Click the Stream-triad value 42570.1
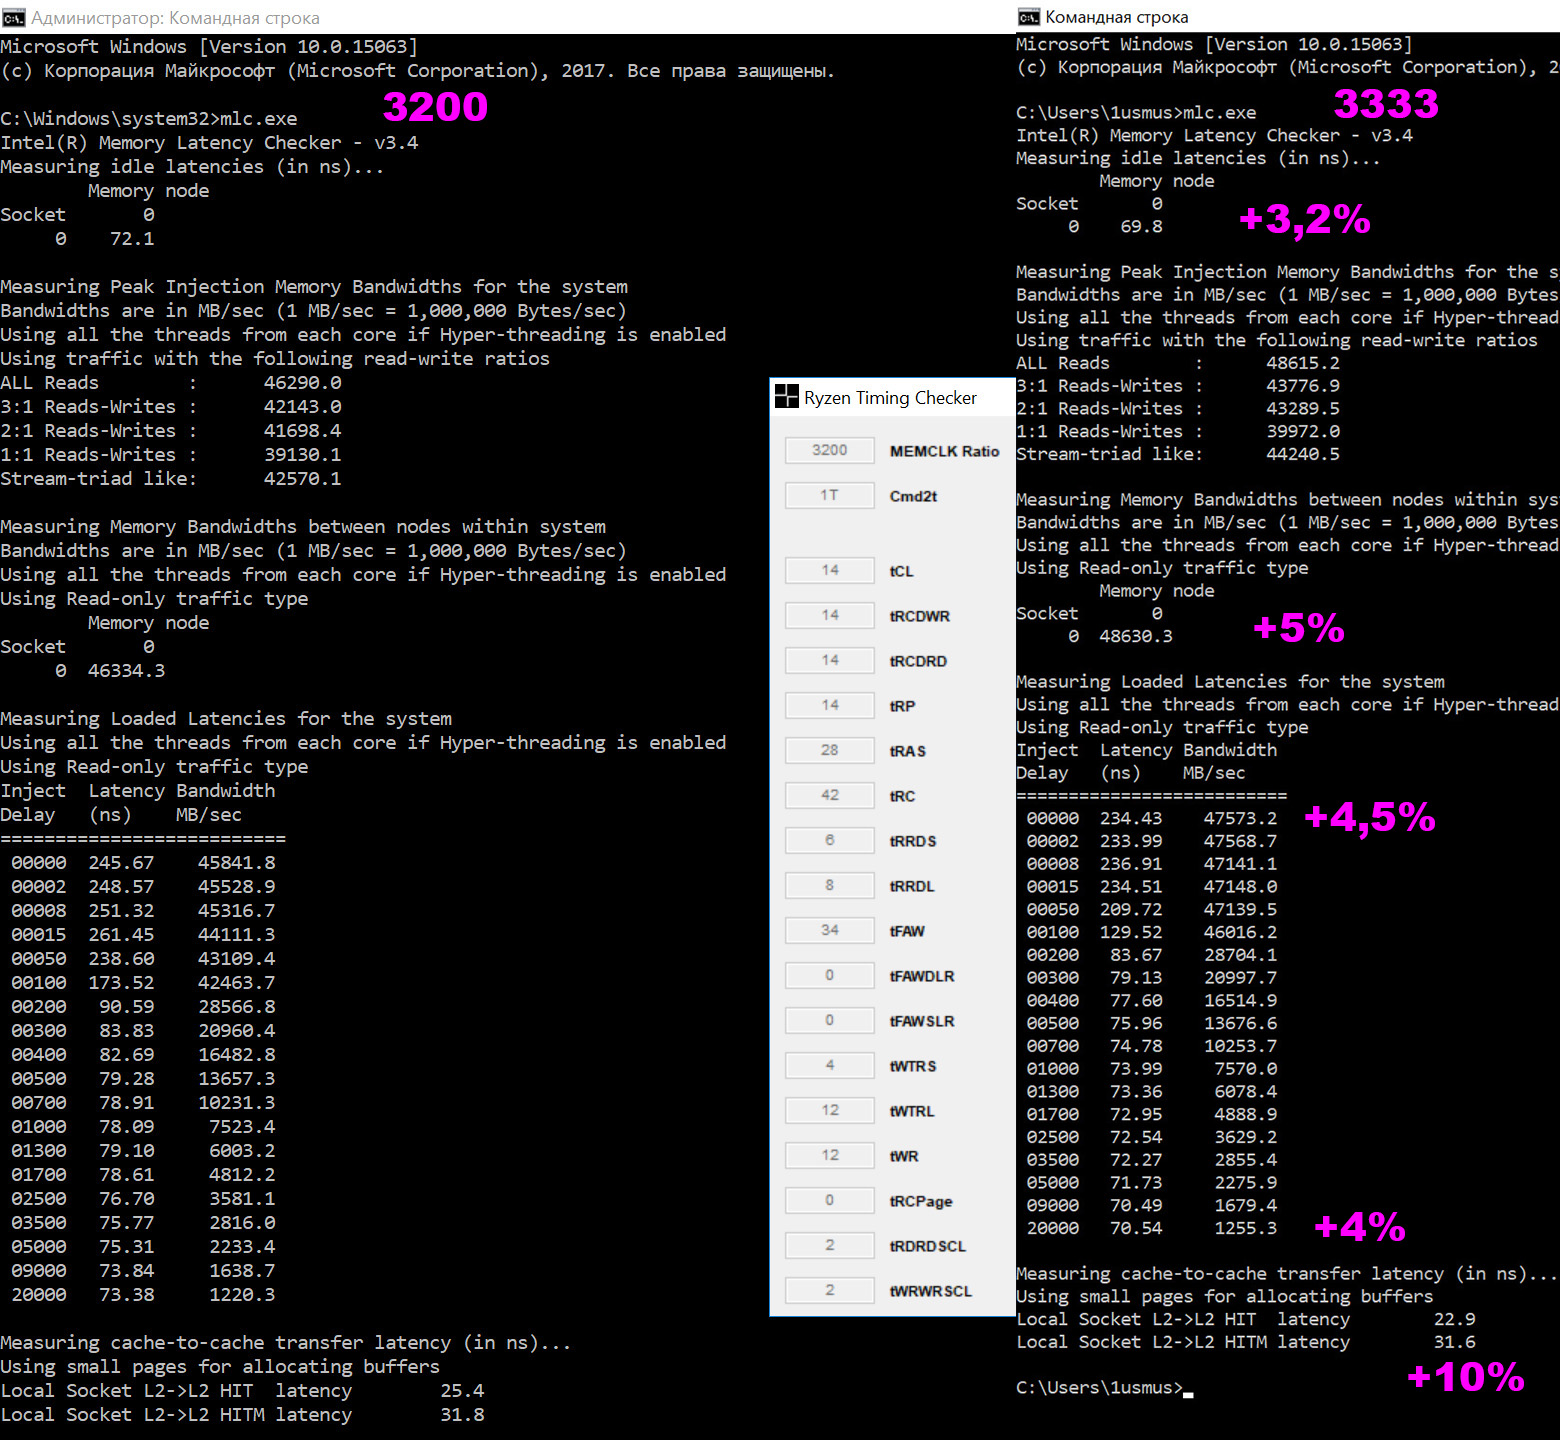 (302, 479)
